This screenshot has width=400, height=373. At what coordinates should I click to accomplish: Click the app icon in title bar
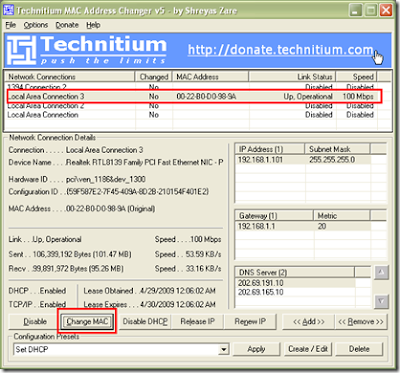[x=9, y=10]
